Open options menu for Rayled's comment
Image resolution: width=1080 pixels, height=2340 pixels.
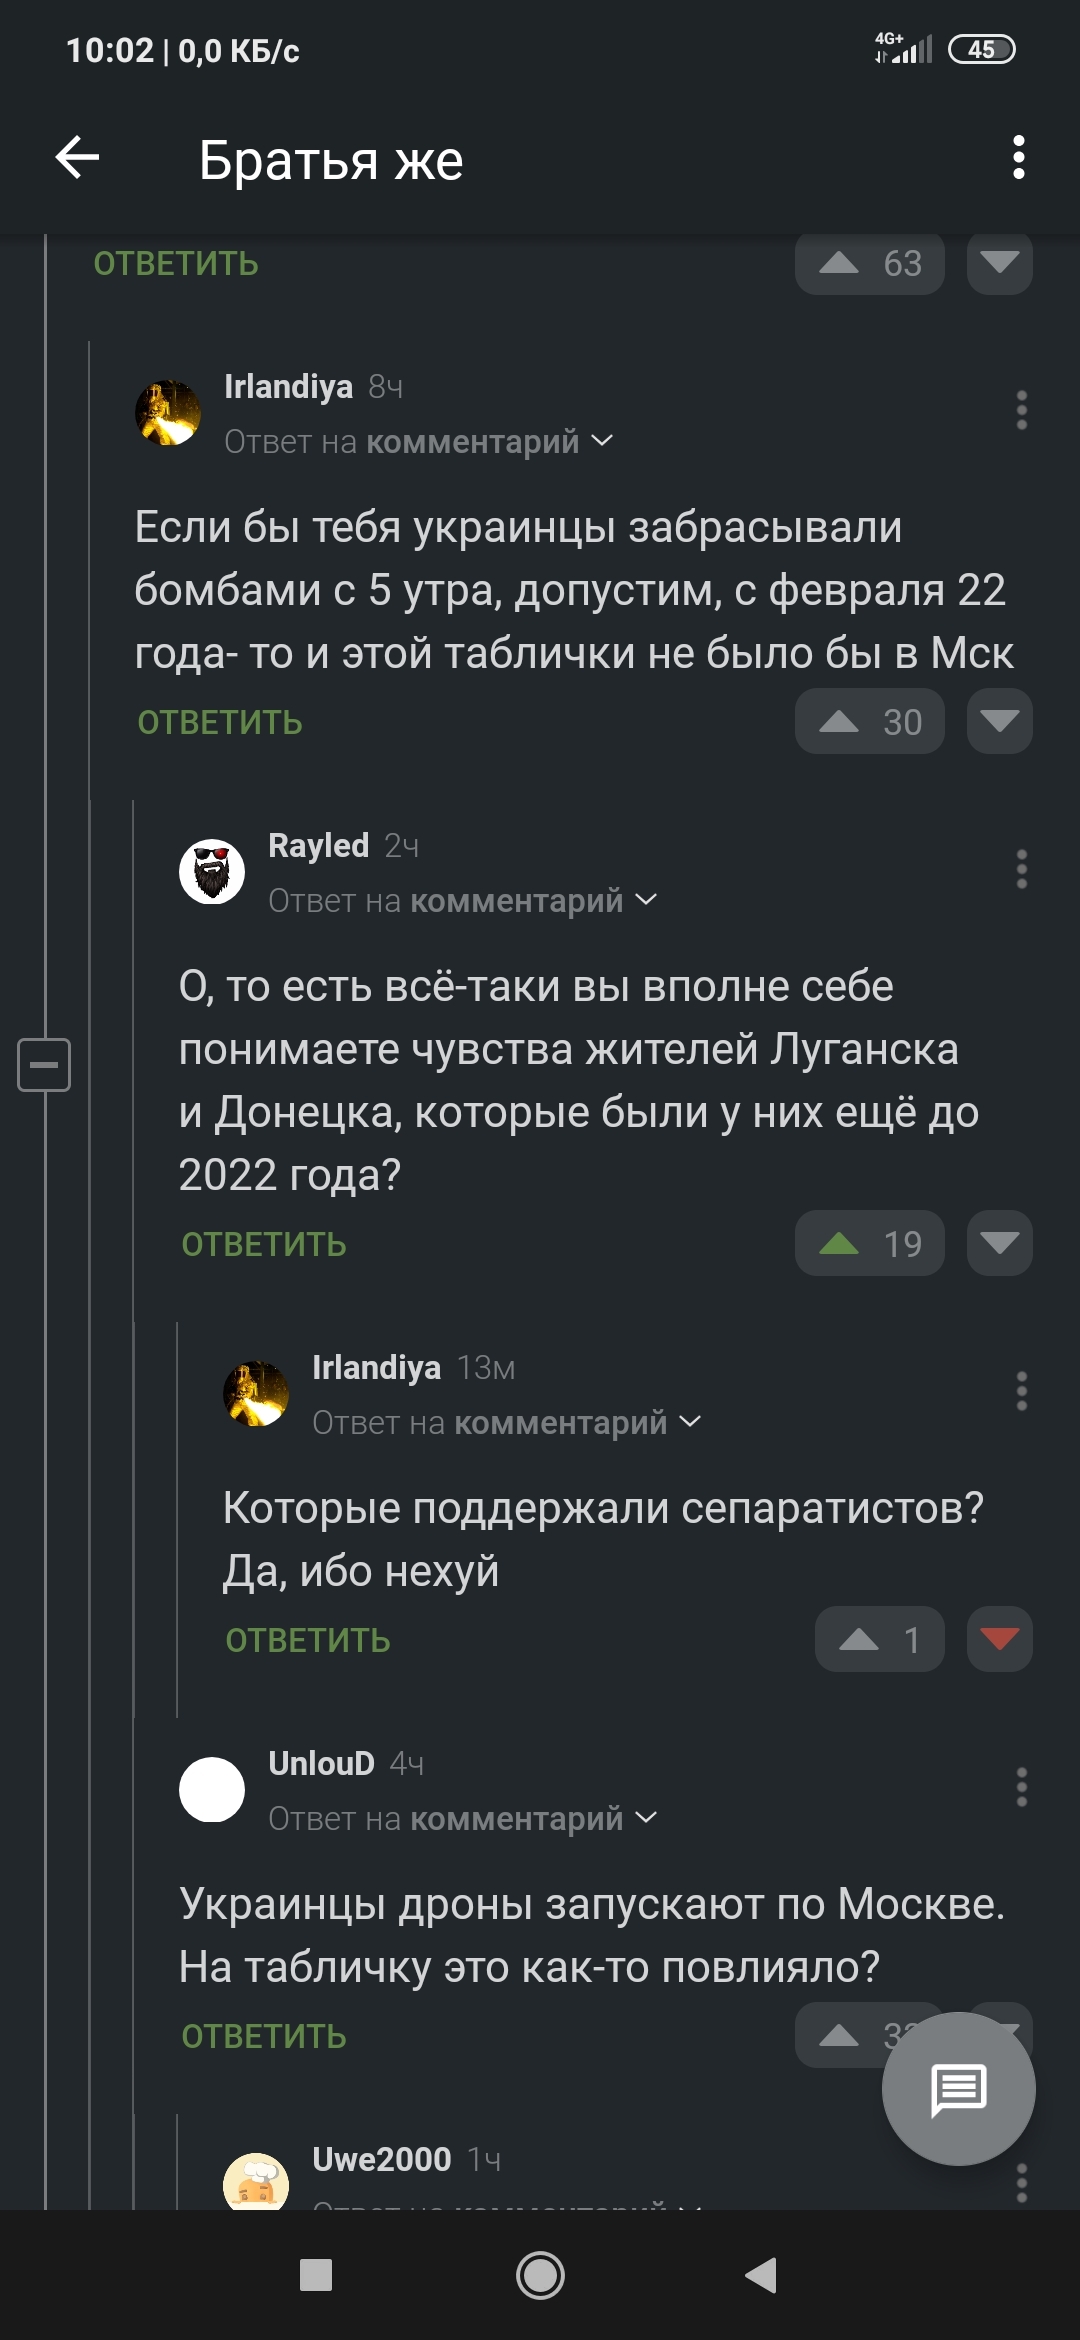tap(1021, 870)
